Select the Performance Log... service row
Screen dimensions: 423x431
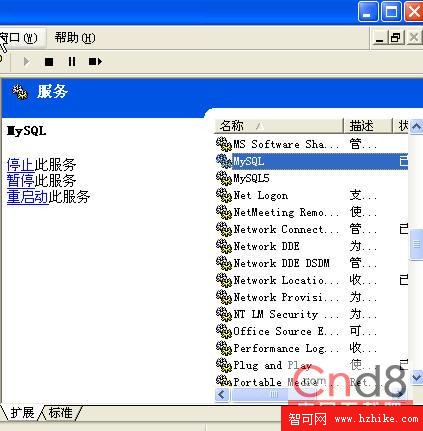tap(311, 348)
